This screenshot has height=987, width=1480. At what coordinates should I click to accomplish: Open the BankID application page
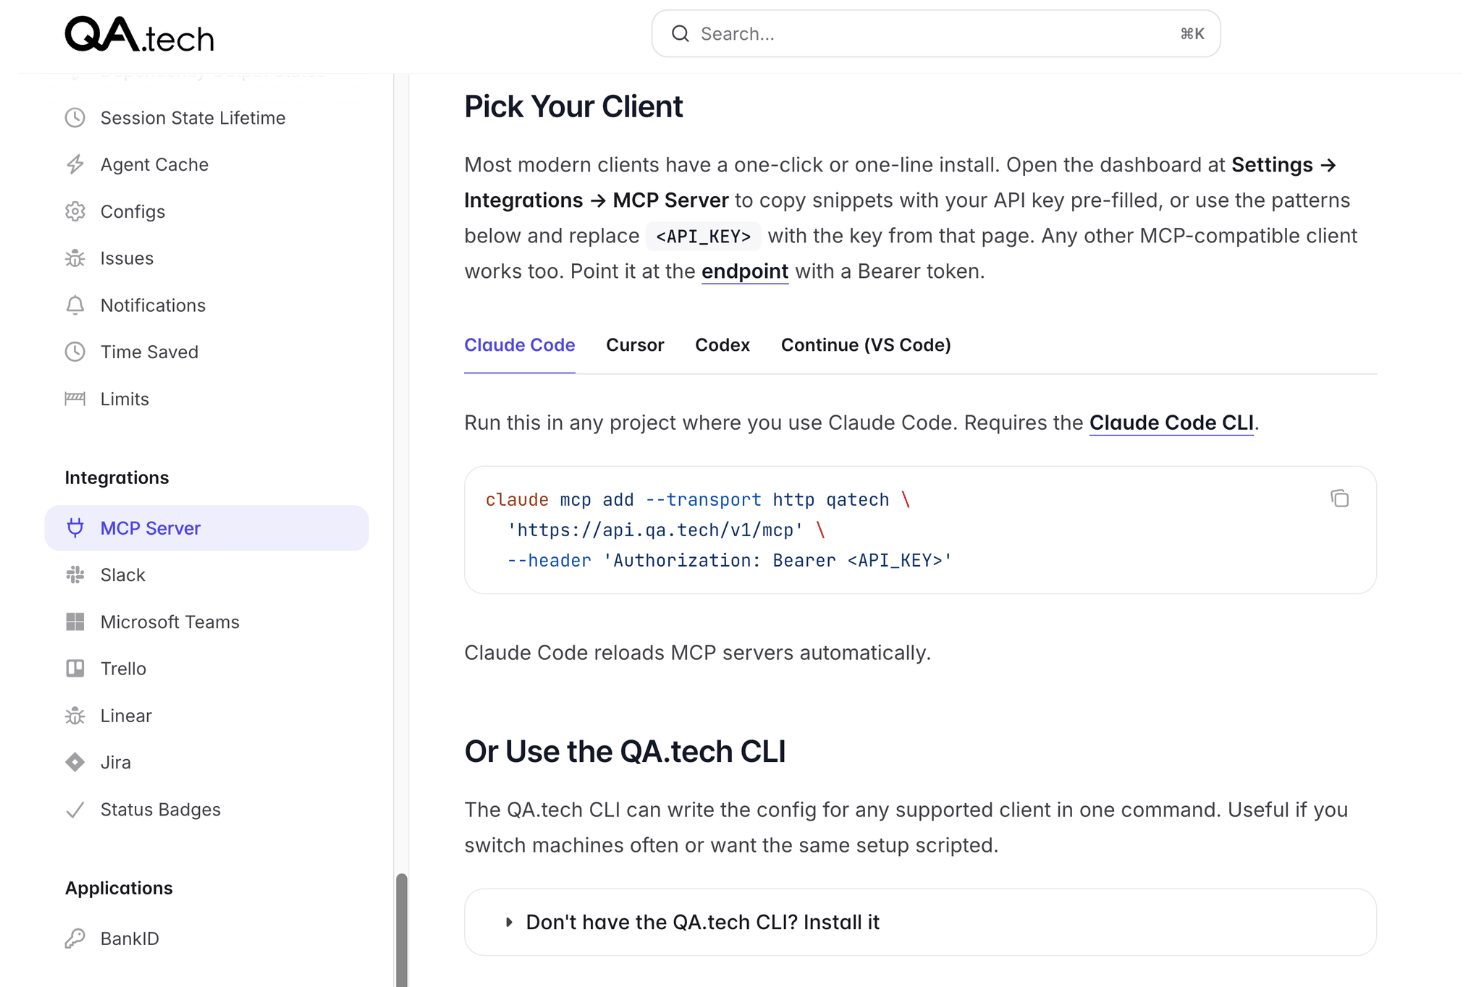pyautogui.click(x=129, y=939)
